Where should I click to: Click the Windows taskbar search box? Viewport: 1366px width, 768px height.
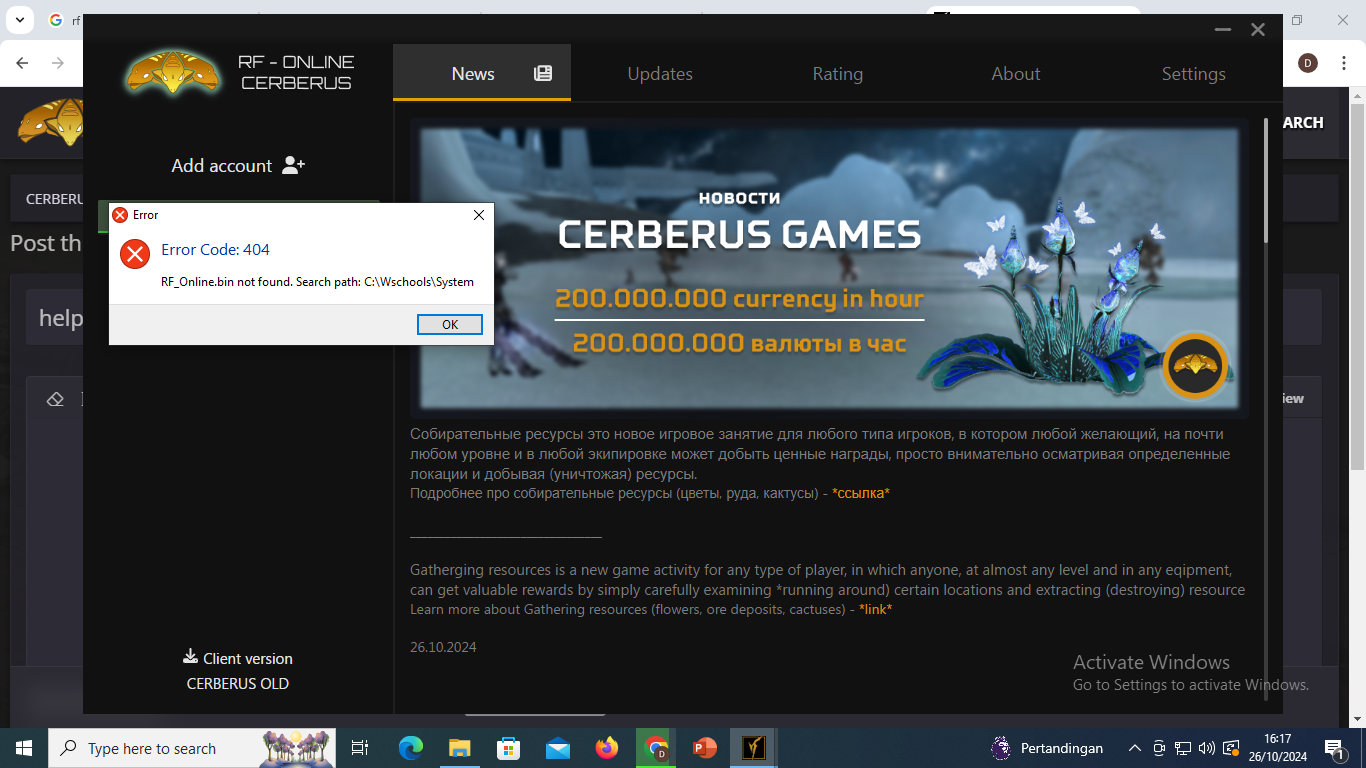pos(194,748)
